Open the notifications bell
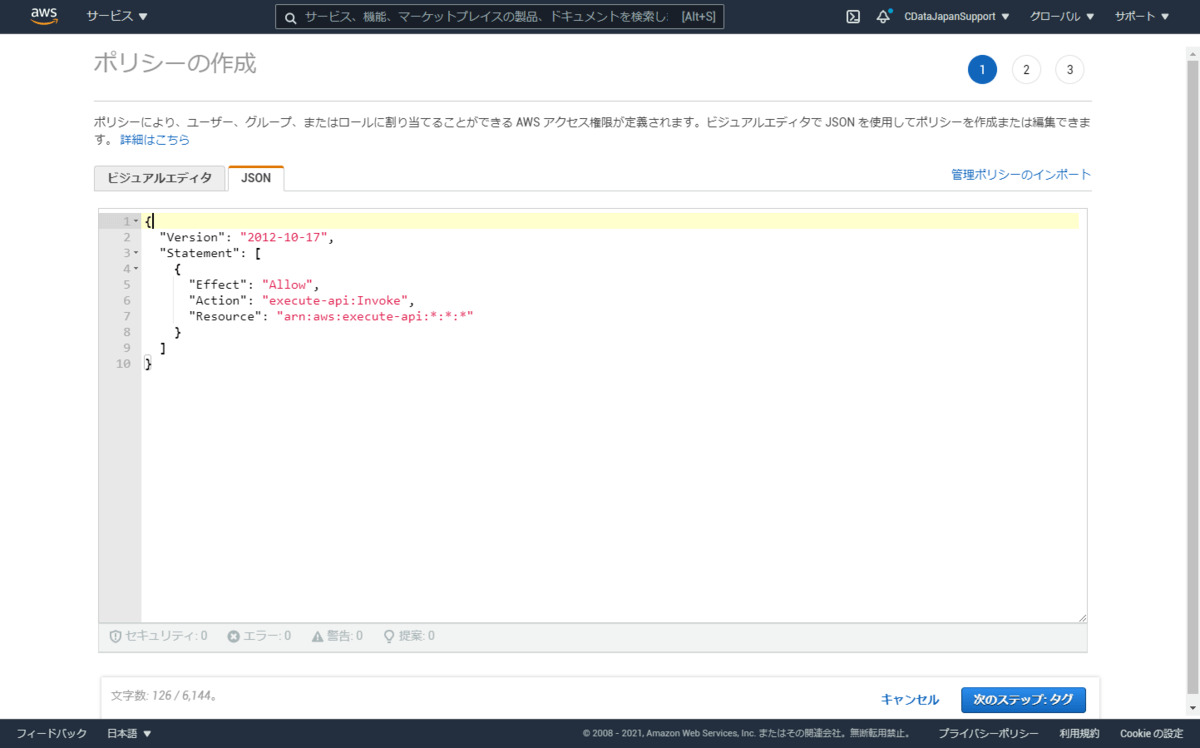 (x=883, y=16)
